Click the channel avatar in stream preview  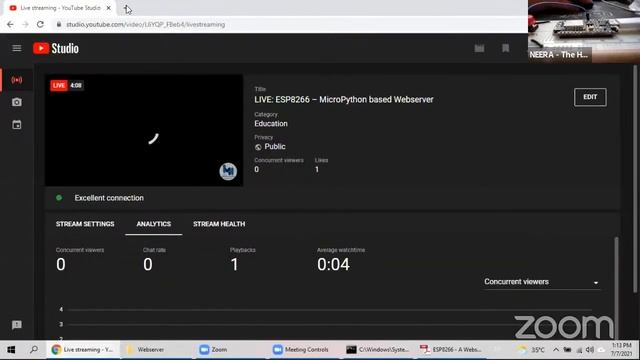click(228, 171)
